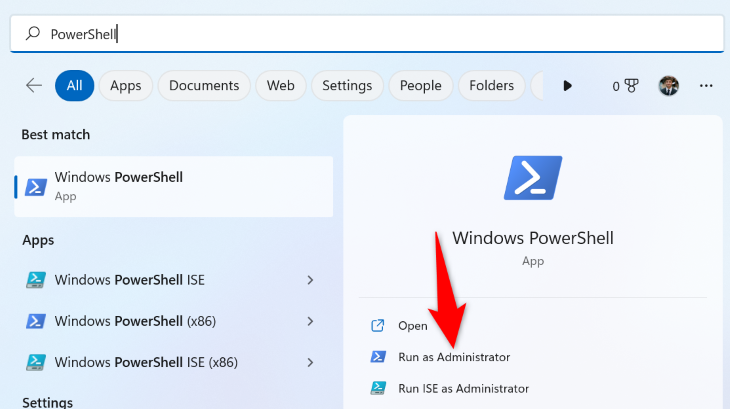This screenshot has width=730, height=409.
Task: Click Open in the PowerShell details pane
Action: [412, 325]
